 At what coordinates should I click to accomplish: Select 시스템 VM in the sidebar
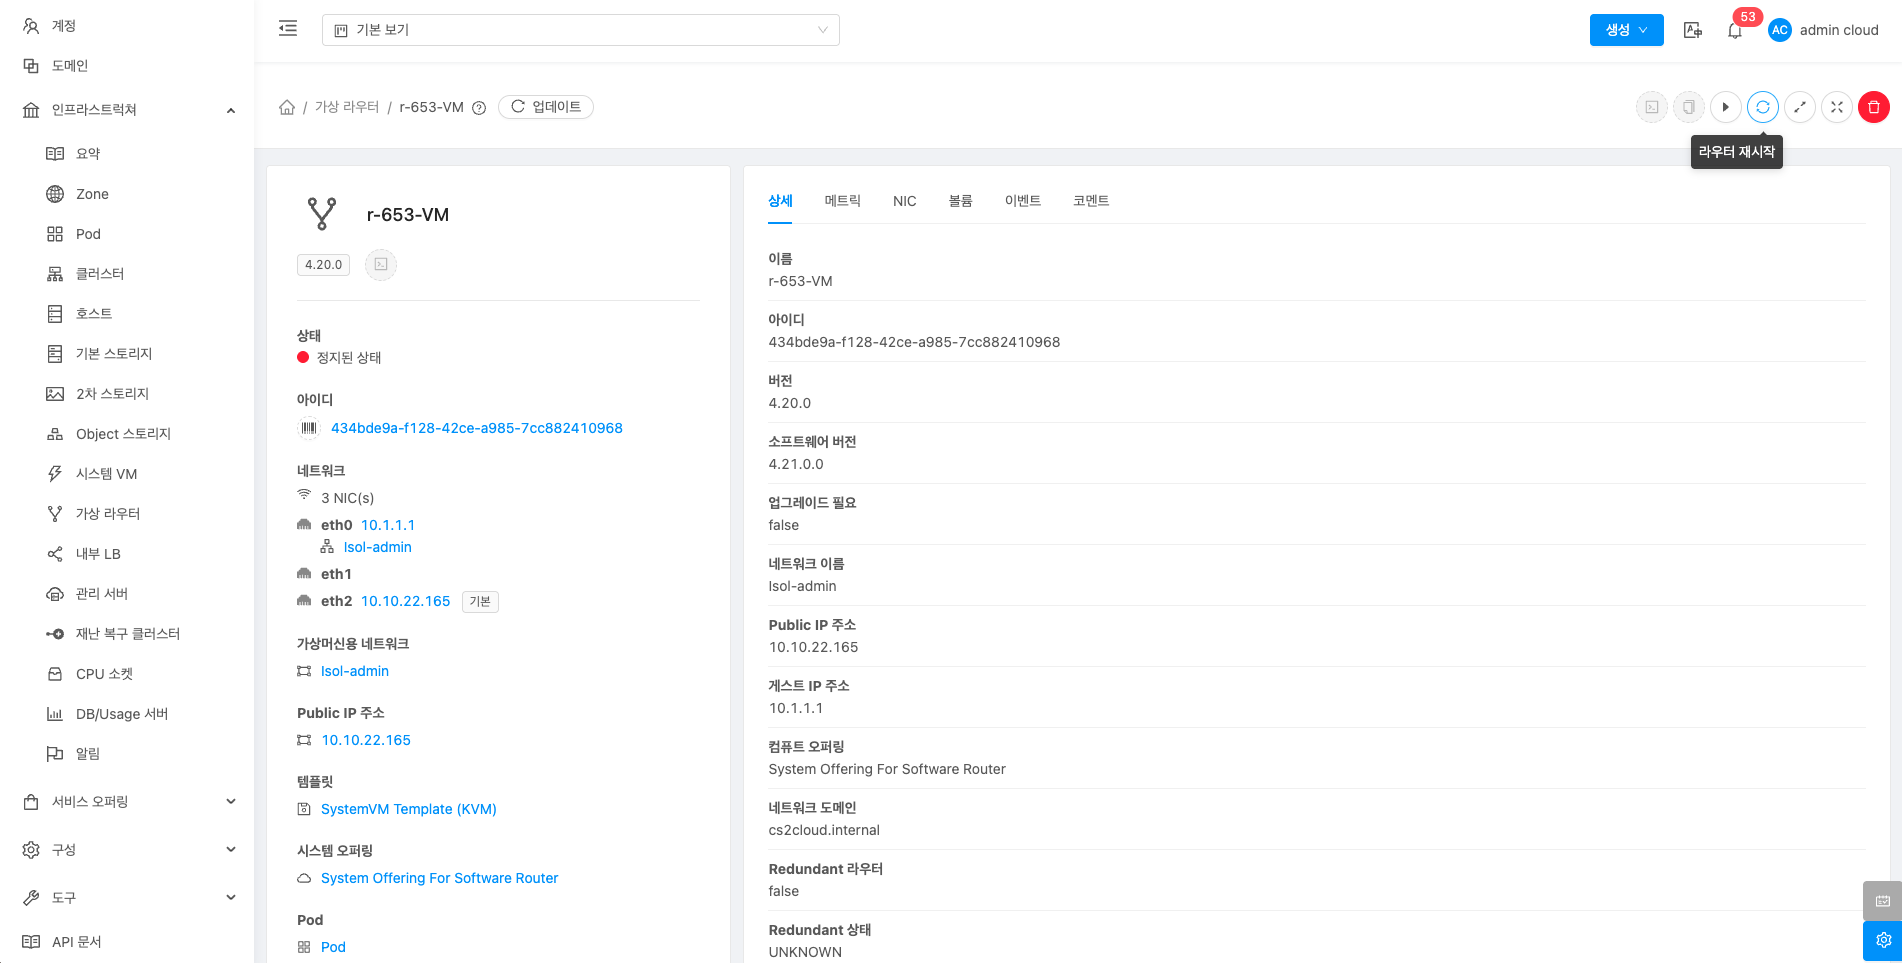[x=106, y=474]
